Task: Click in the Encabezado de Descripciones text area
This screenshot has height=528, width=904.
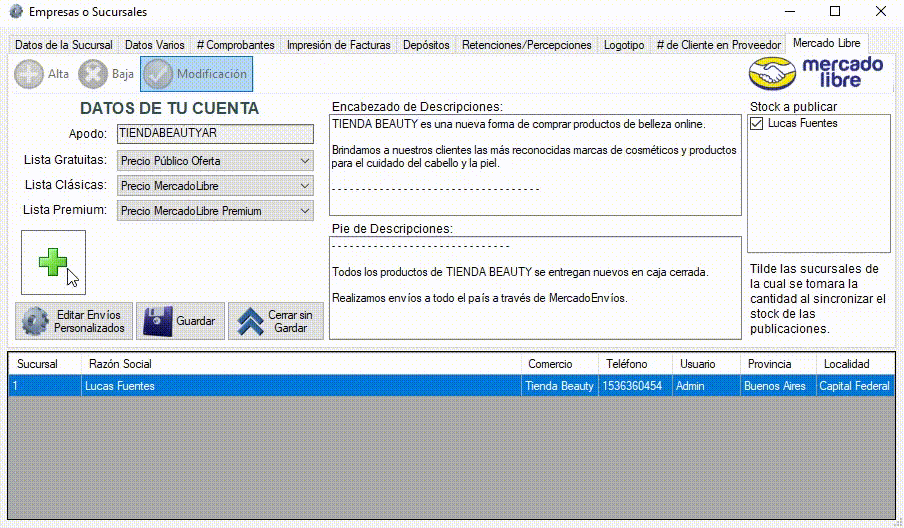Action: [535, 165]
